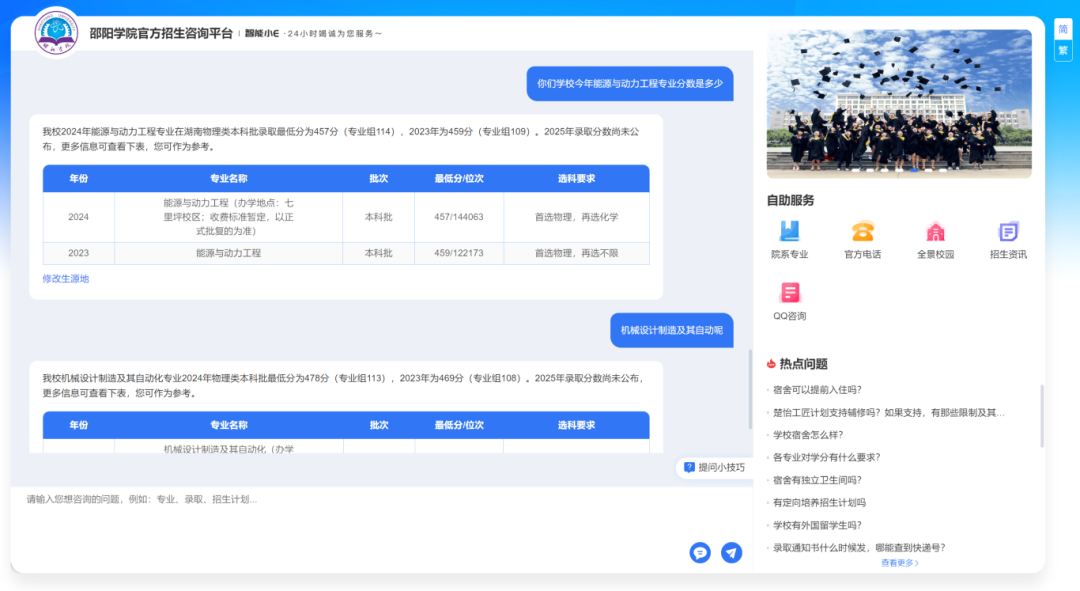Image resolution: width=1080 pixels, height=591 pixels.
Task: Open the 招生资讯 news icon
Action: [x=1008, y=232]
